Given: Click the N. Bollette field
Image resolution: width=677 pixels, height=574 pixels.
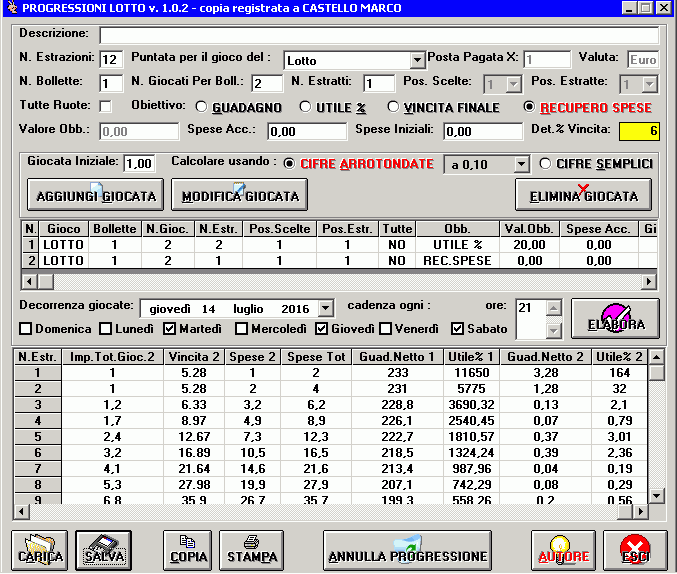Looking at the screenshot, I should [x=111, y=83].
